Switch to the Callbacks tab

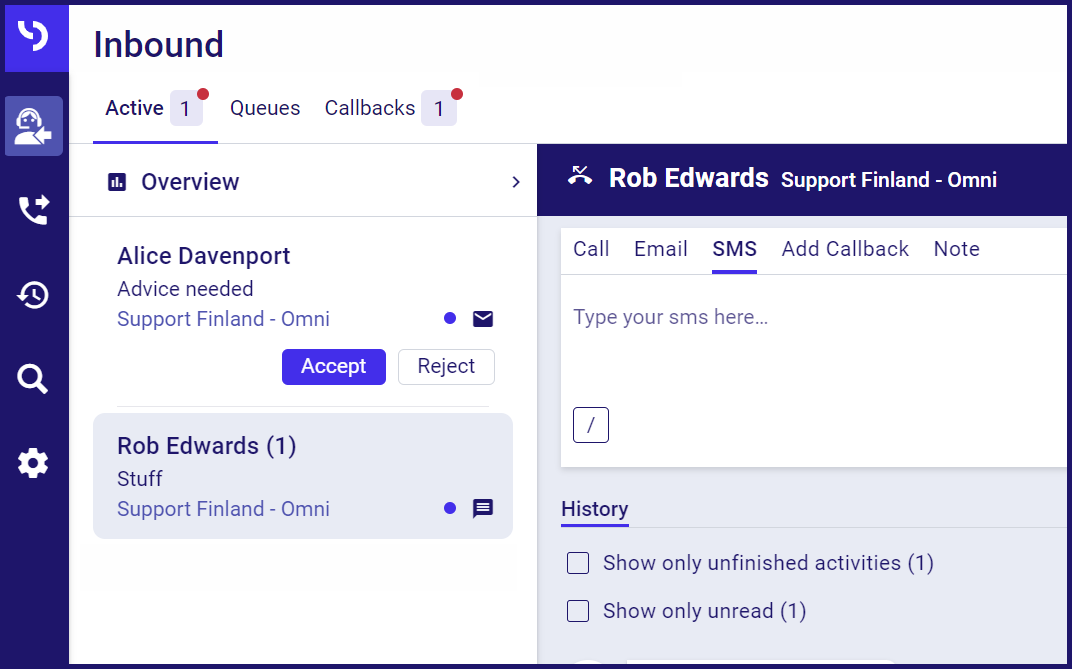click(370, 108)
